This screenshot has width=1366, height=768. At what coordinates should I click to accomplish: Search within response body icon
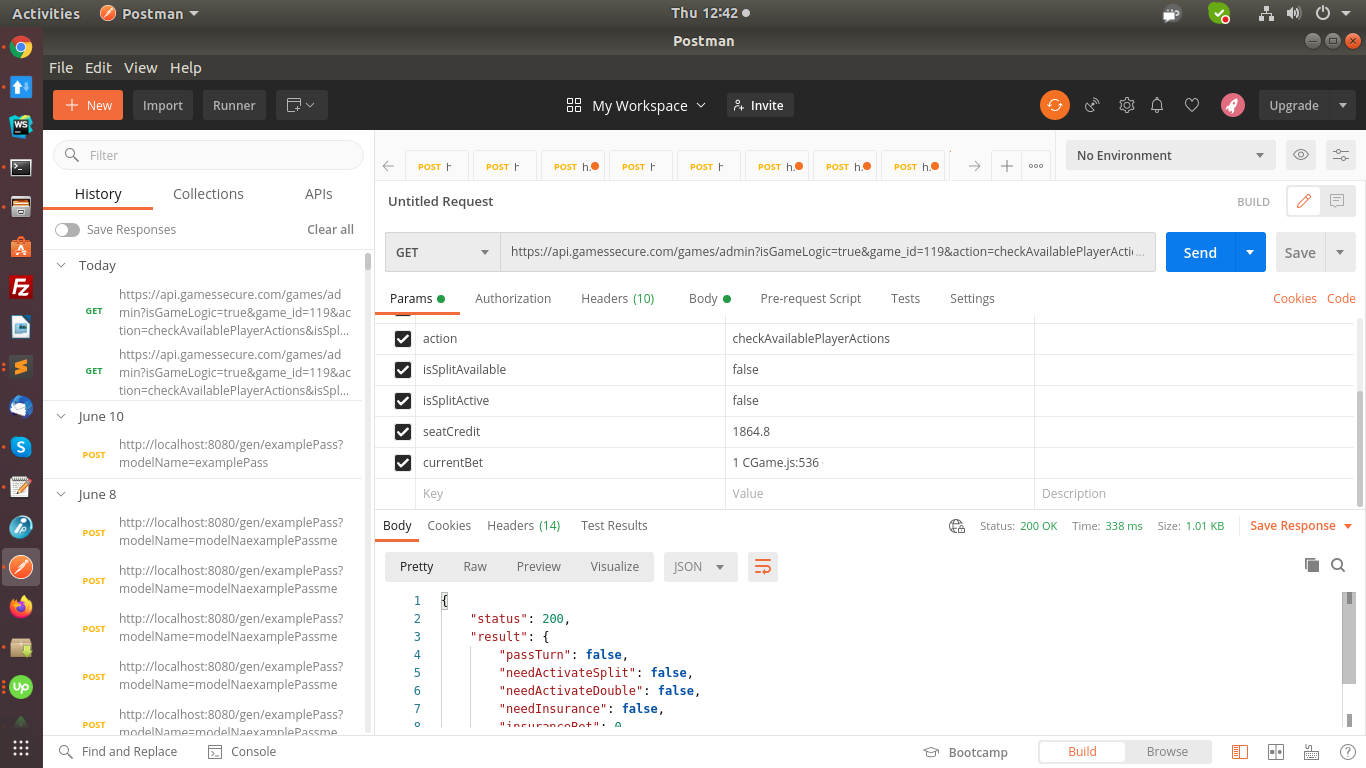tap(1338, 565)
